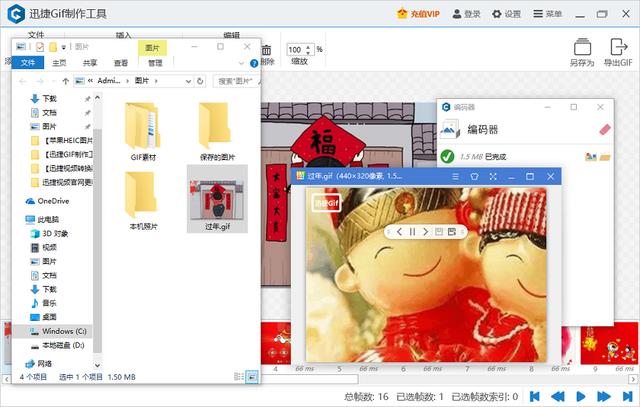
Task: Select Windows (C:) in the navigation pane
Action: (x=64, y=330)
